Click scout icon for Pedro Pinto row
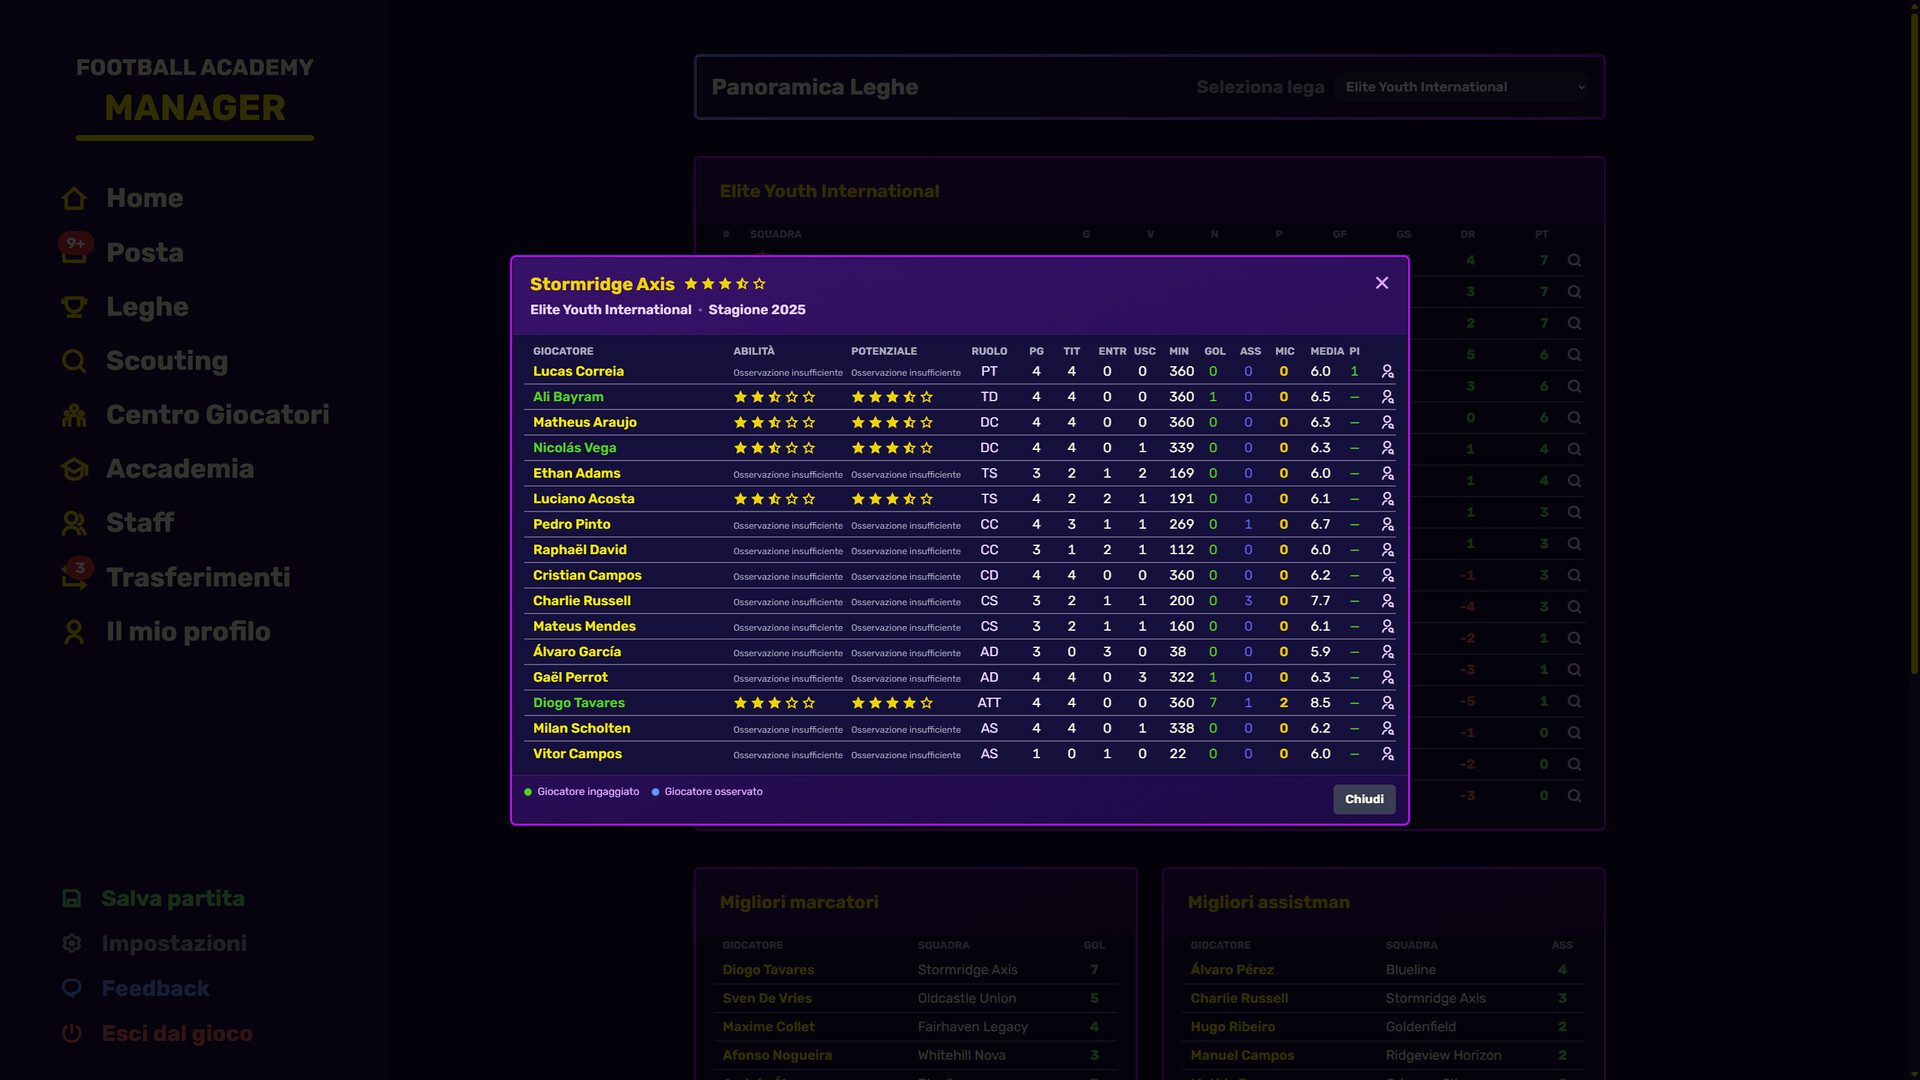The width and height of the screenshot is (1920, 1080). (1387, 525)
